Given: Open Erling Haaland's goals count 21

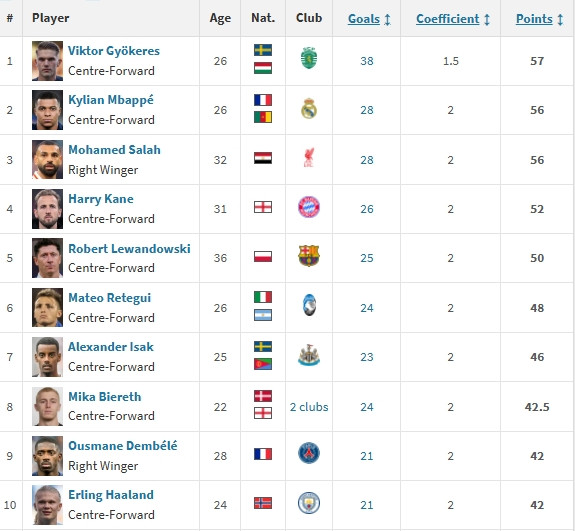Looking at the screenshot, I should (367, 505).
